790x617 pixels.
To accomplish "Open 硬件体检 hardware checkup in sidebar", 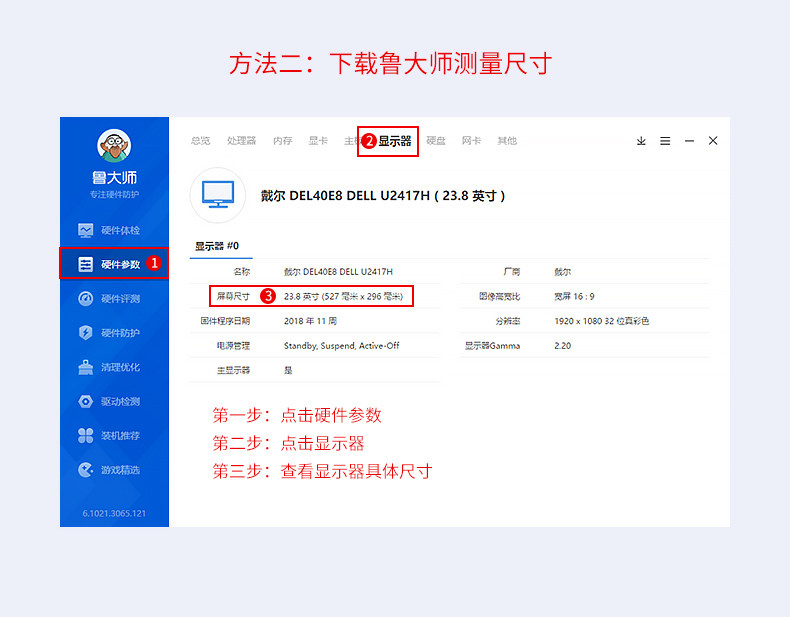I will pyautogui.click(x=109, y=230).
